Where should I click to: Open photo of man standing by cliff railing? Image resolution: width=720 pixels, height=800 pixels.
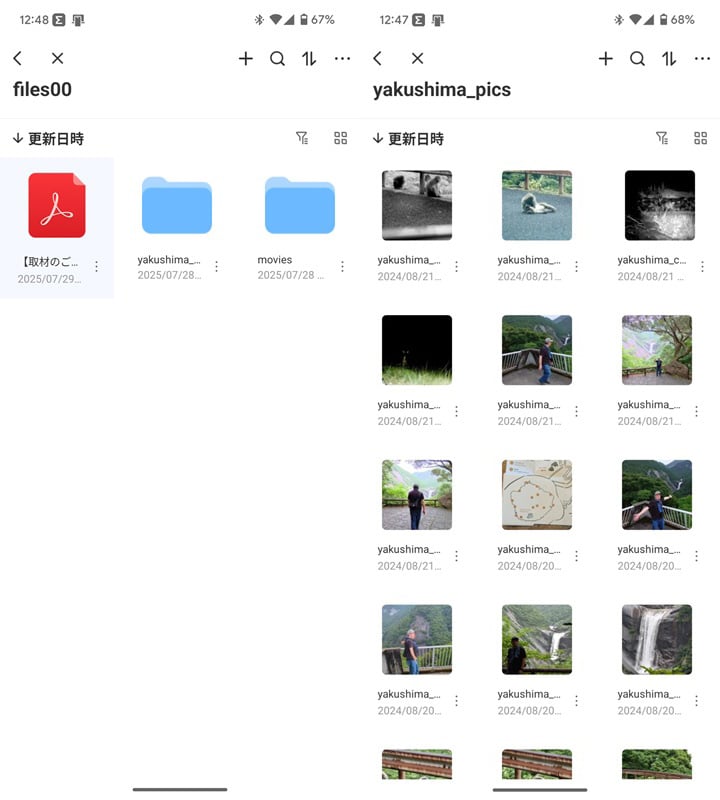click(x=417, y=640)
